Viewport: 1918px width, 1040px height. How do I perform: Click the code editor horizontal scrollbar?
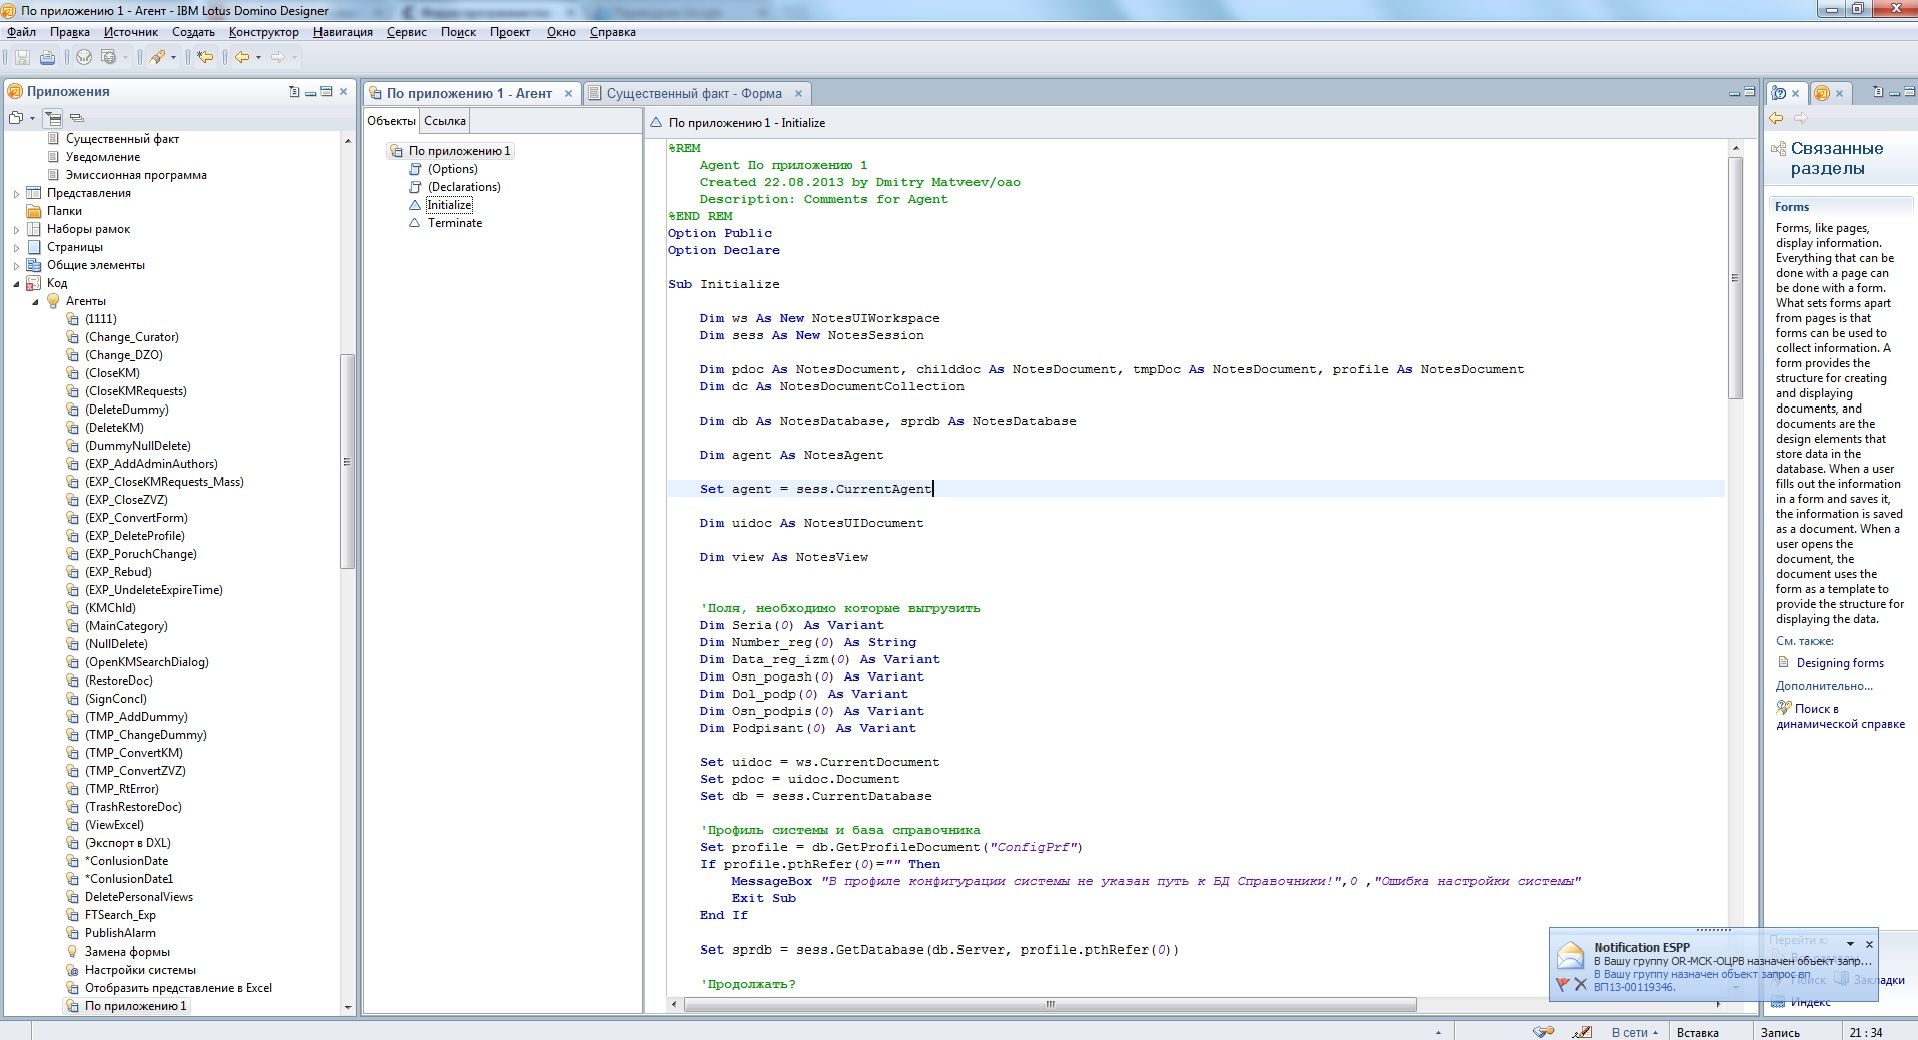pyautogui.click(x=1050, y=1004)
